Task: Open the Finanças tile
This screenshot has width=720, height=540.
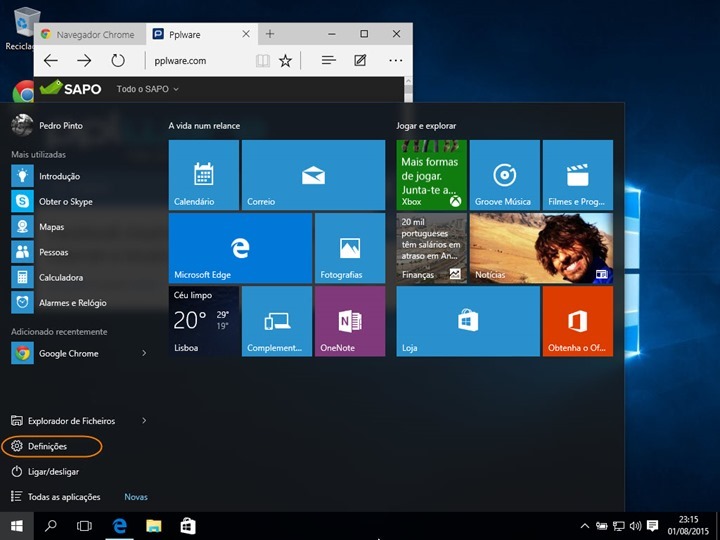Action: point(431,248)
